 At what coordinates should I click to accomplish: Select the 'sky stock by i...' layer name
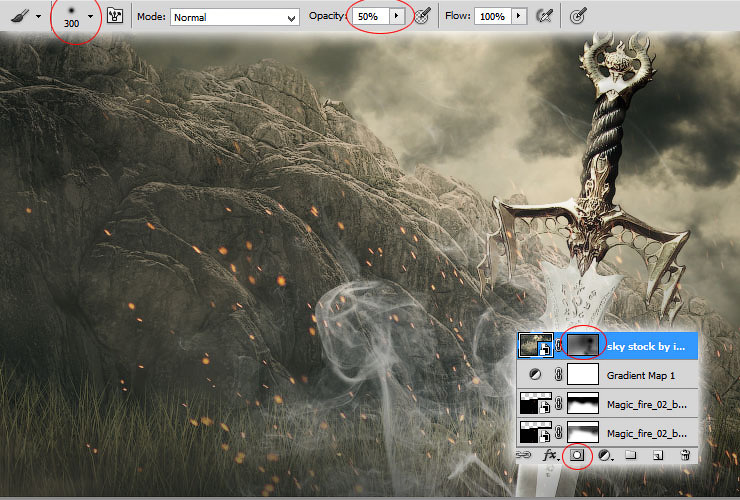click(646, 347)
